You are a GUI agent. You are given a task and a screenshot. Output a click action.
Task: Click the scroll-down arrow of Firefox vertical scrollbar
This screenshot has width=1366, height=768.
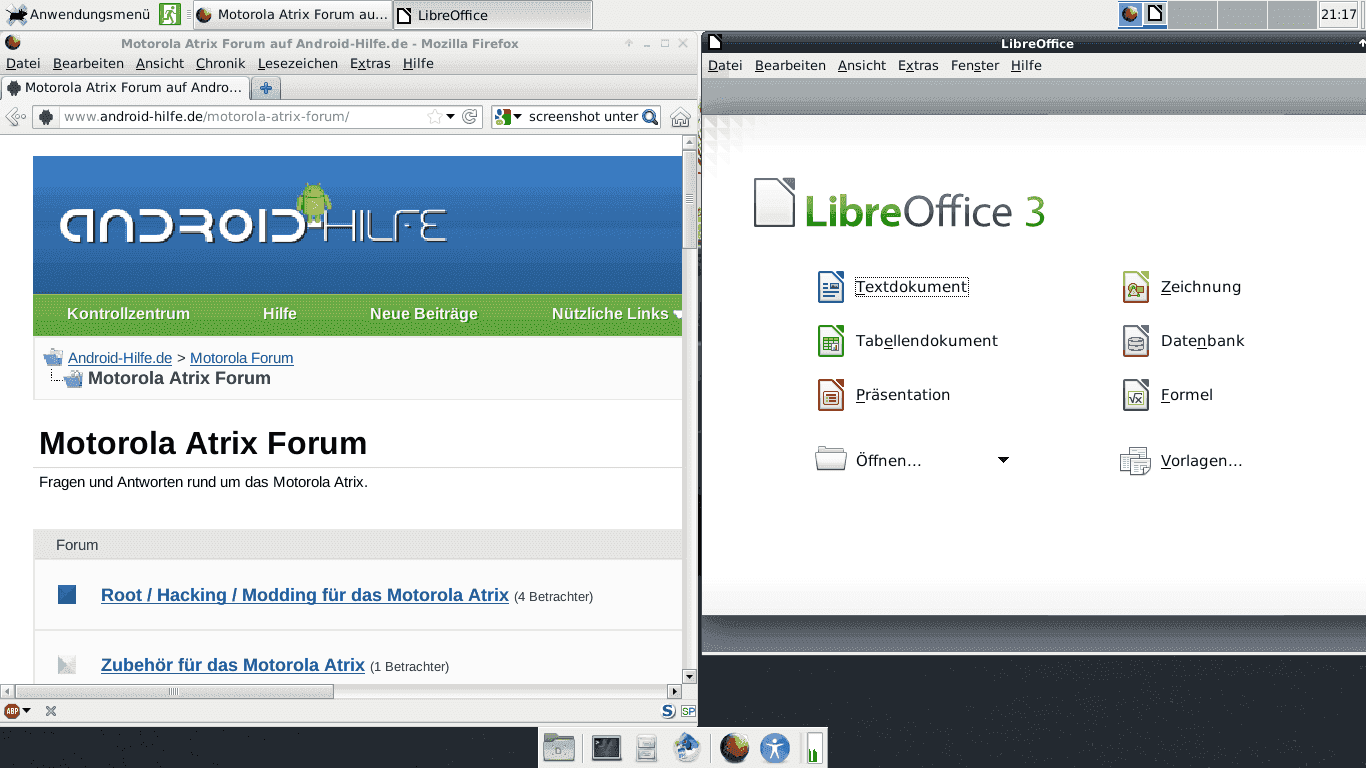point(689,676)
